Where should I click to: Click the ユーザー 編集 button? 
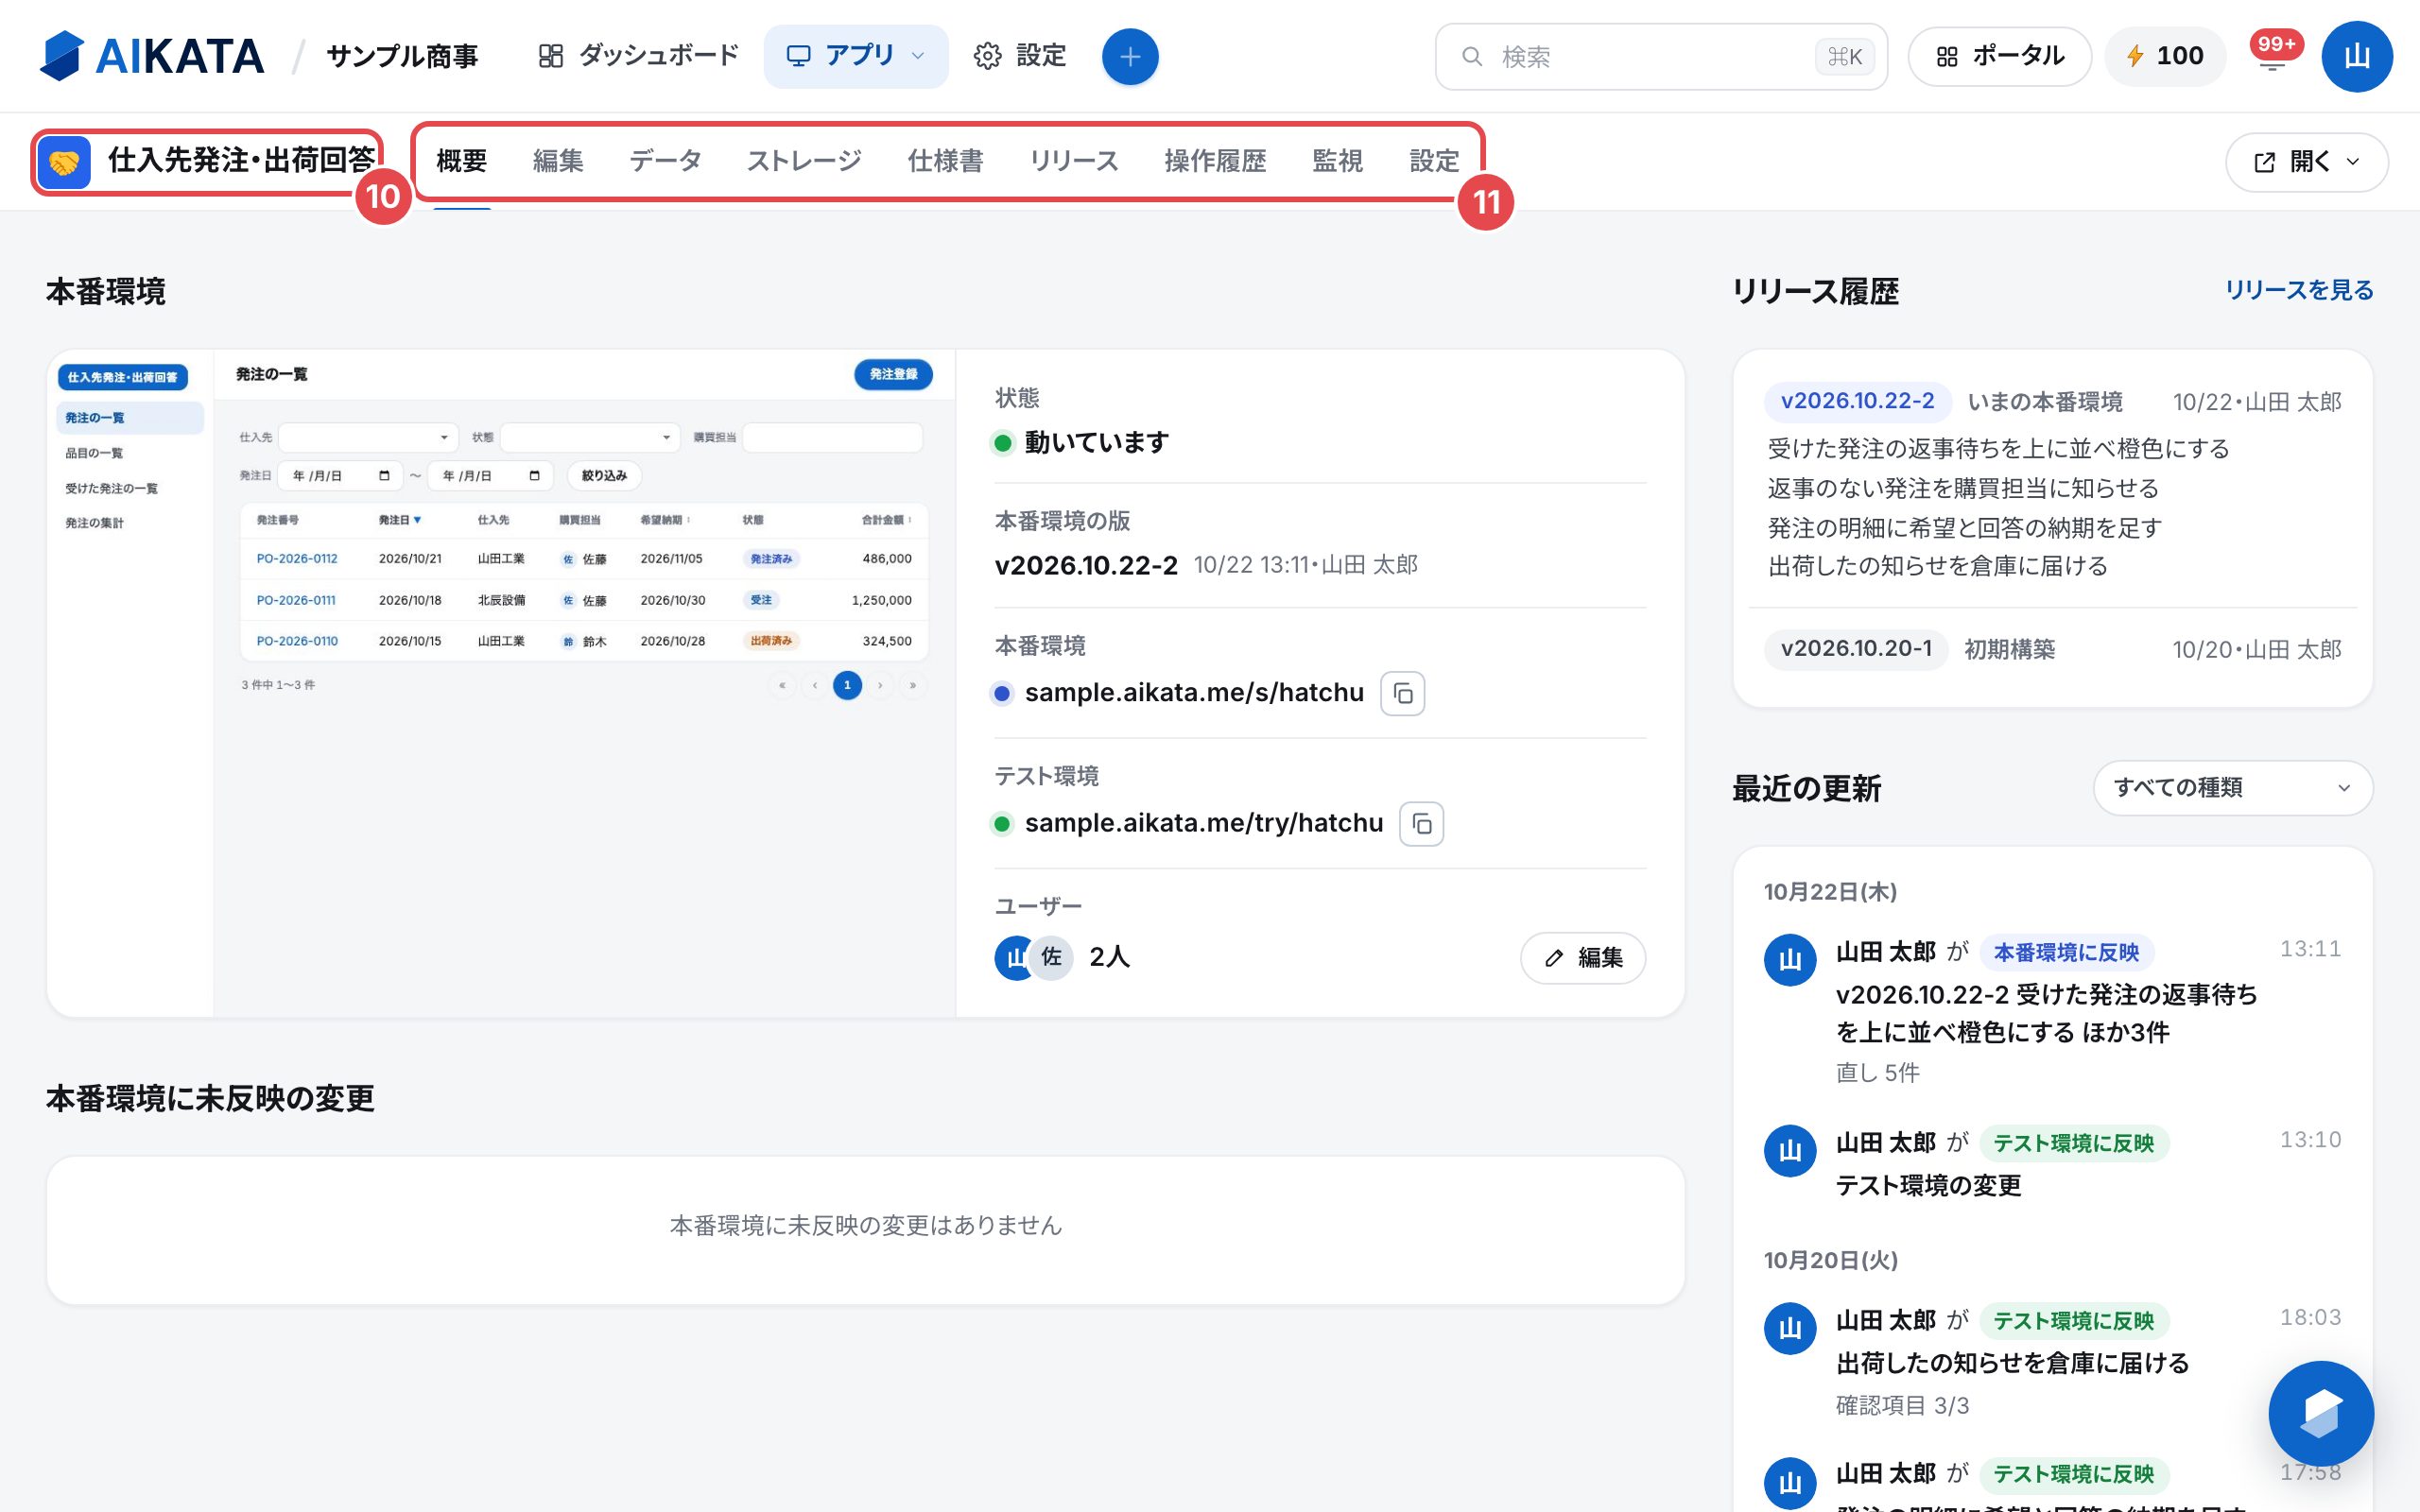(1583, 958)
